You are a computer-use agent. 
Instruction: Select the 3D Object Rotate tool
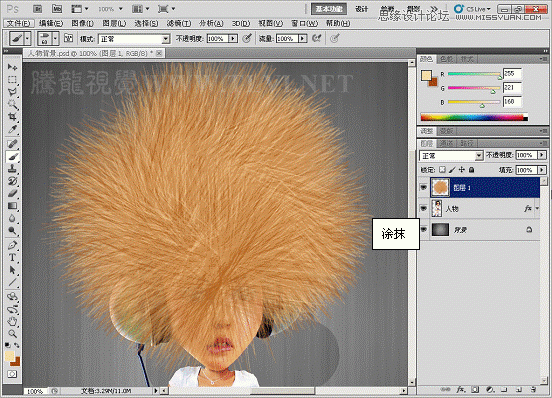(12, 297)
